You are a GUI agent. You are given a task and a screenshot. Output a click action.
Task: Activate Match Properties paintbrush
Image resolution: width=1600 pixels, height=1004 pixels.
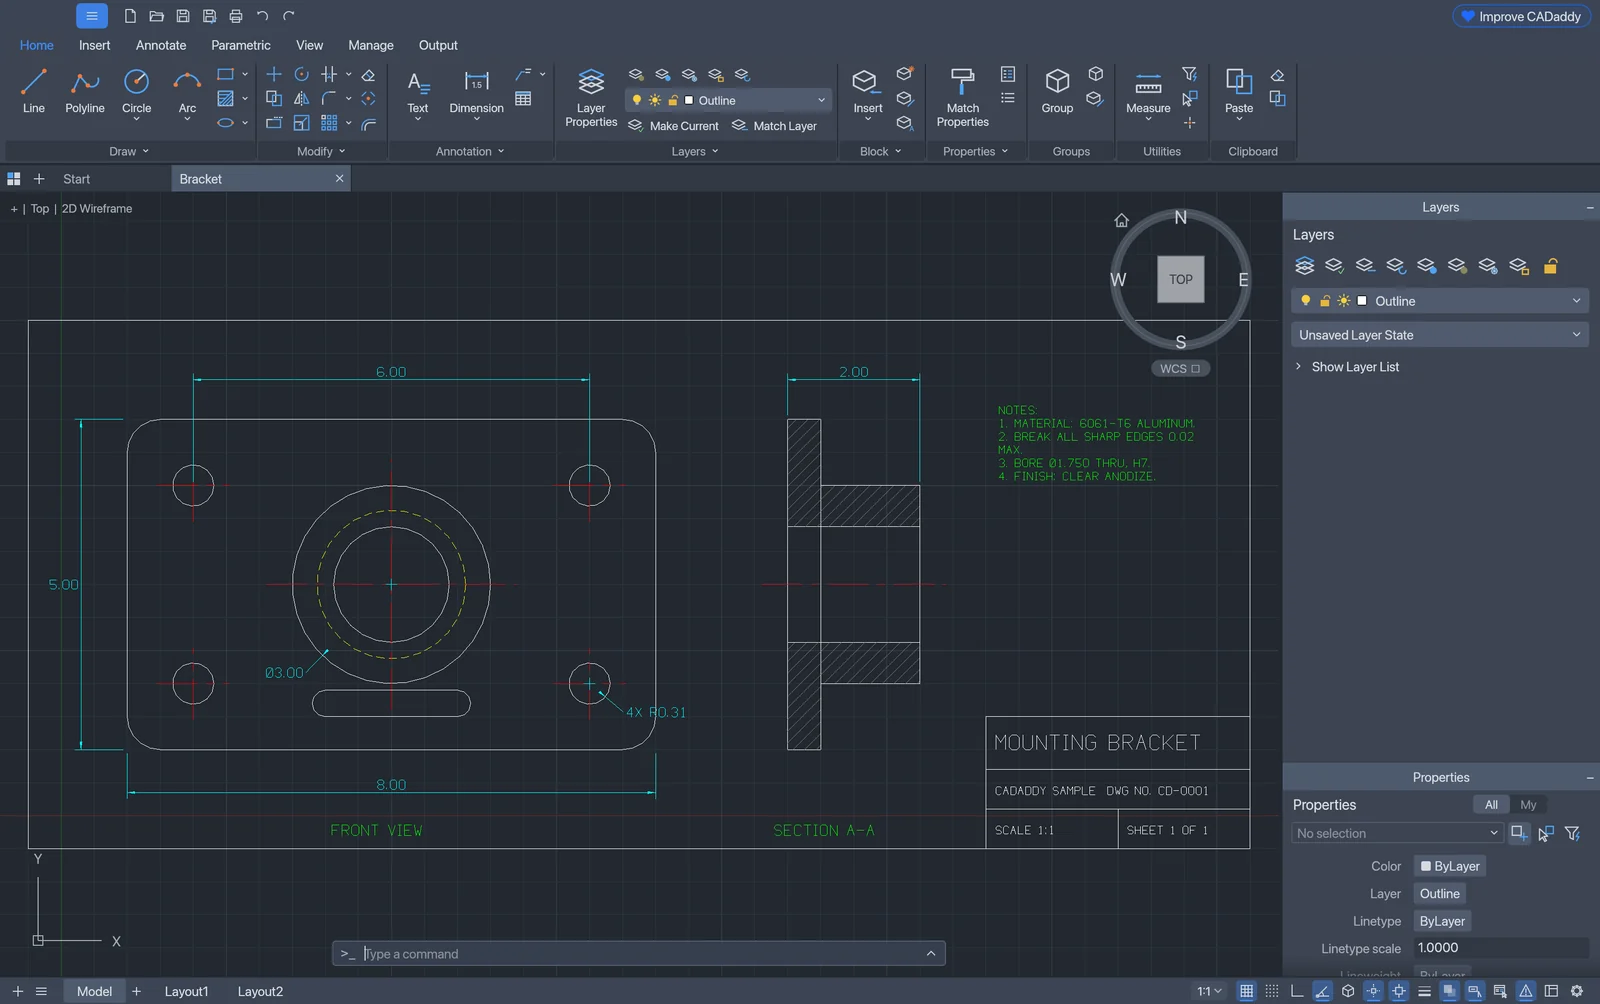pos(962,97)
